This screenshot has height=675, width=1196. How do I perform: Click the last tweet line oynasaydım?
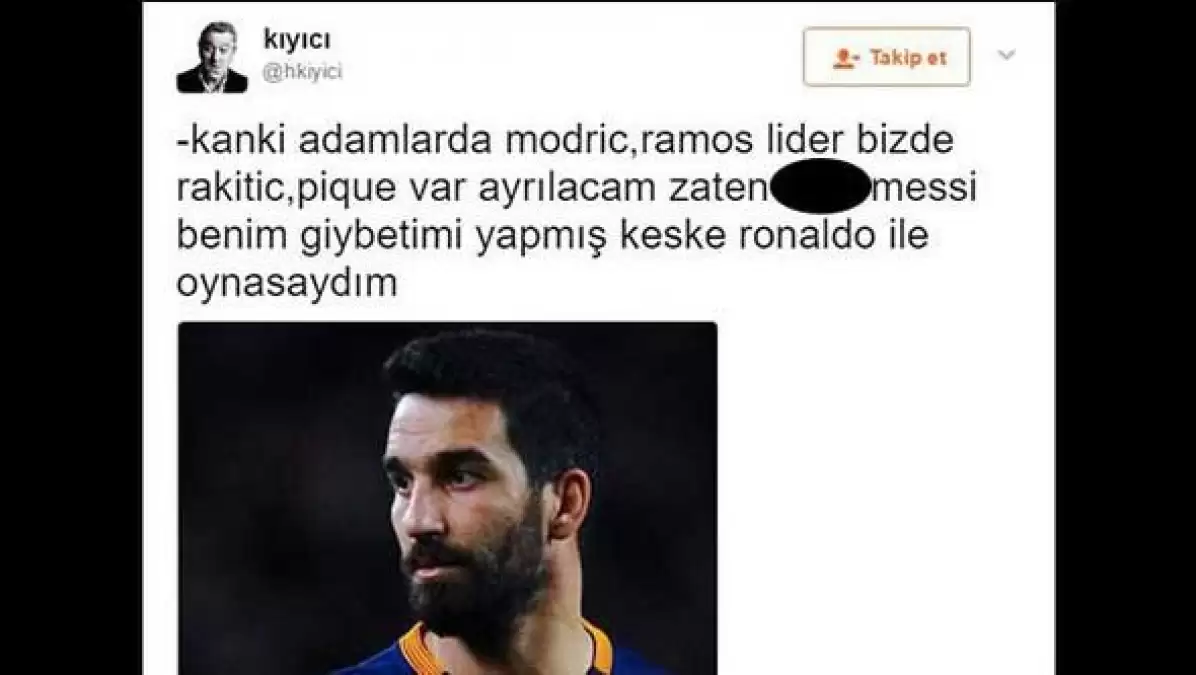287,284
